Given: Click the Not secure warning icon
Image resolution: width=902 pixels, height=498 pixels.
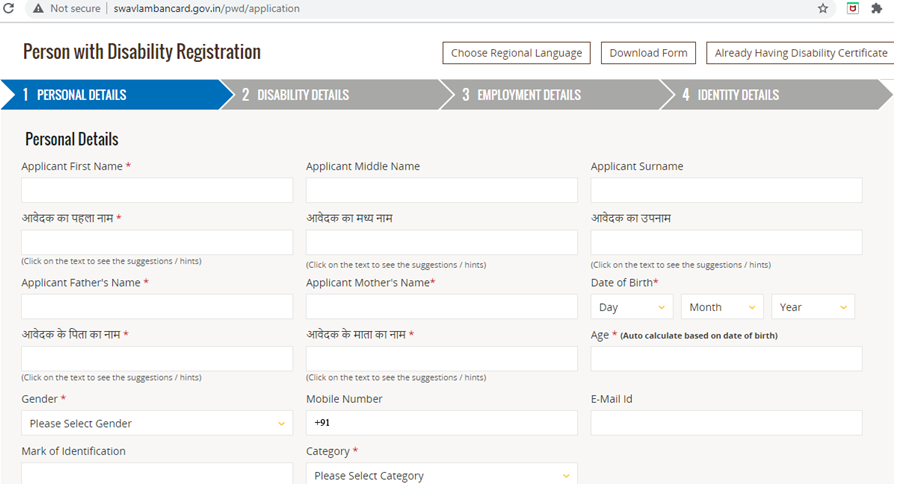Looking at the screenshot, I should coord(38,8).
